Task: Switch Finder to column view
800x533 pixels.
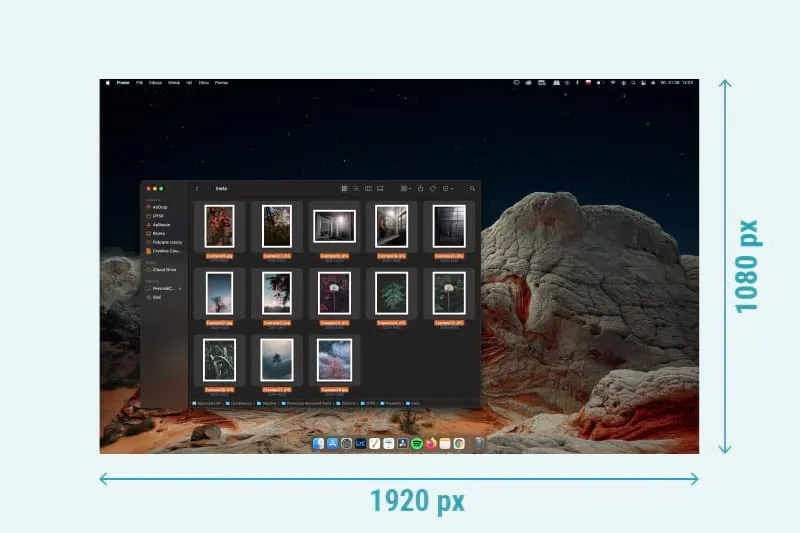Action: (x=367, y=188)
